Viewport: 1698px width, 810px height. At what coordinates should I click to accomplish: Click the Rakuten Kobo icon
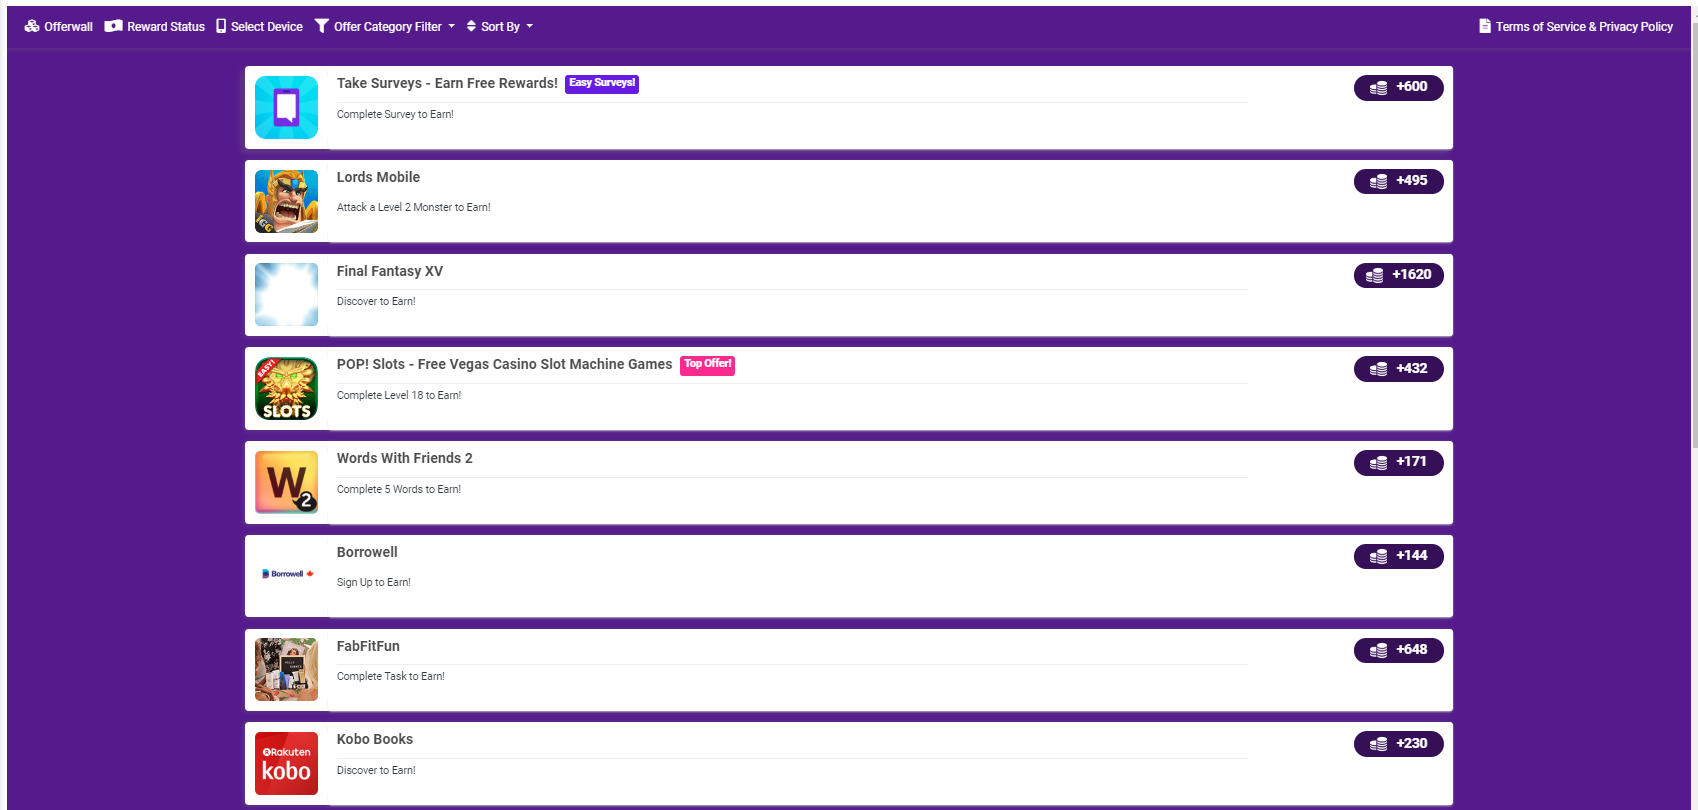point(286,763)
